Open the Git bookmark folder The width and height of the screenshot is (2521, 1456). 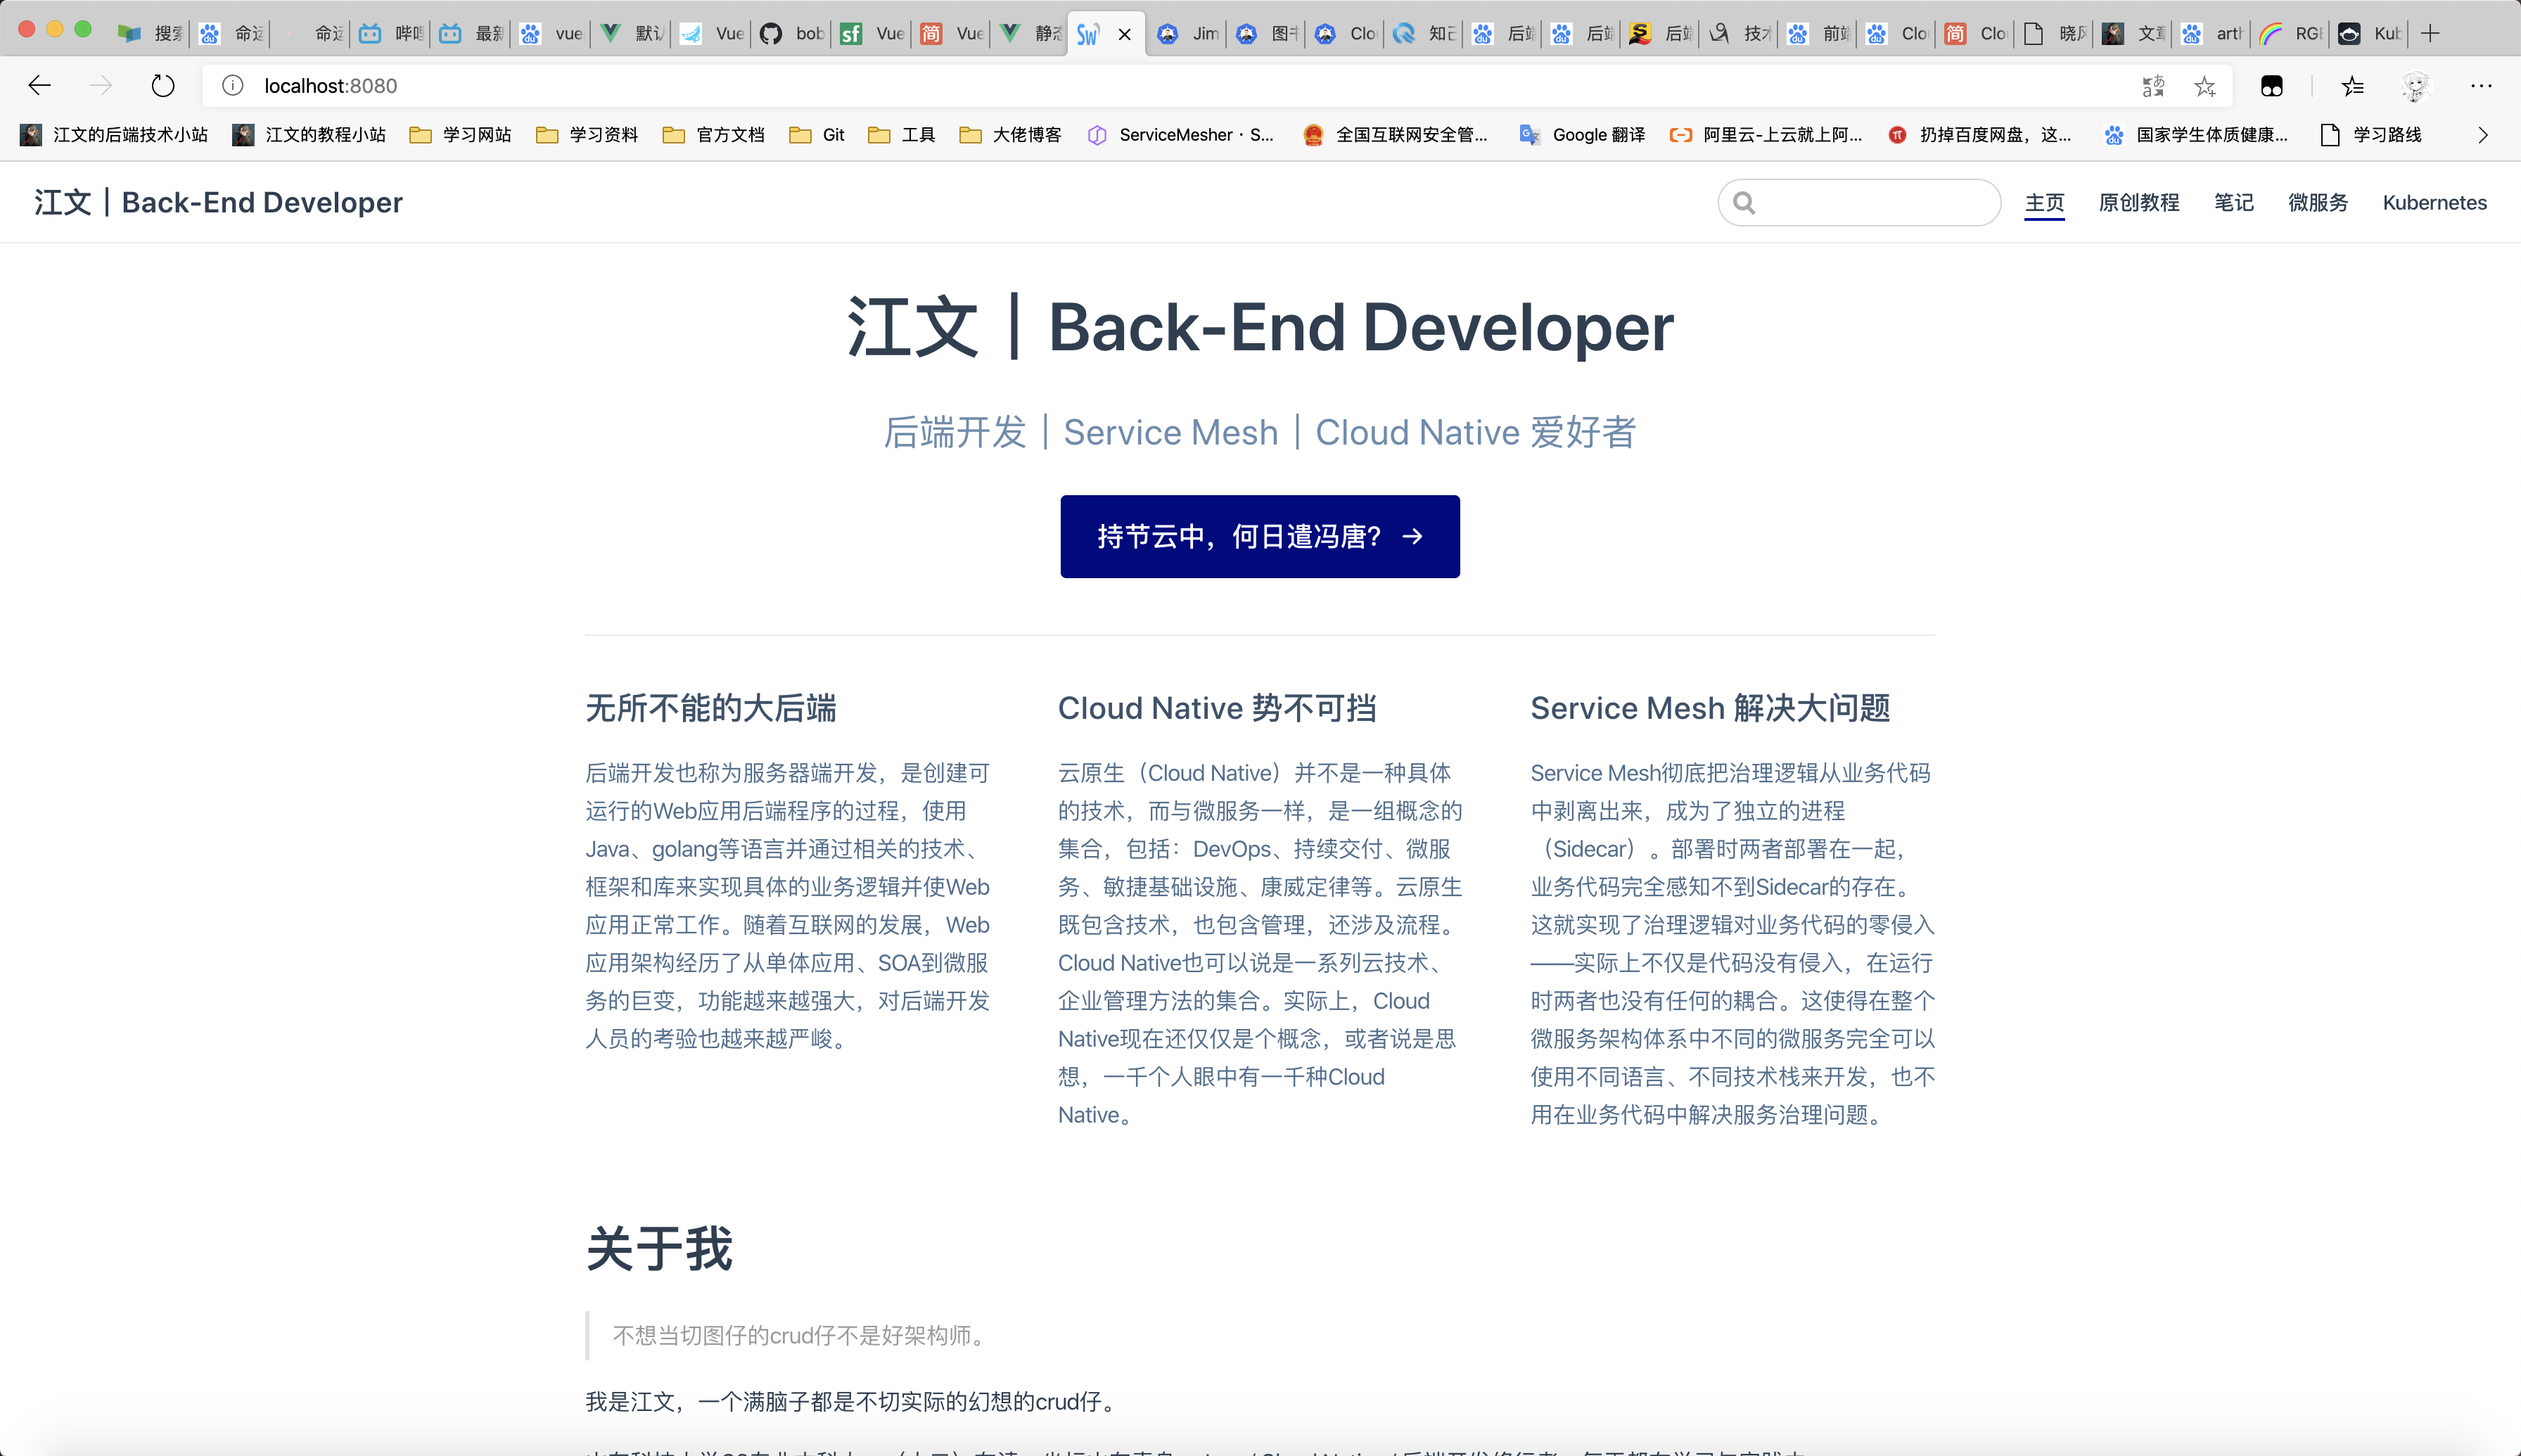coord(817,135)
